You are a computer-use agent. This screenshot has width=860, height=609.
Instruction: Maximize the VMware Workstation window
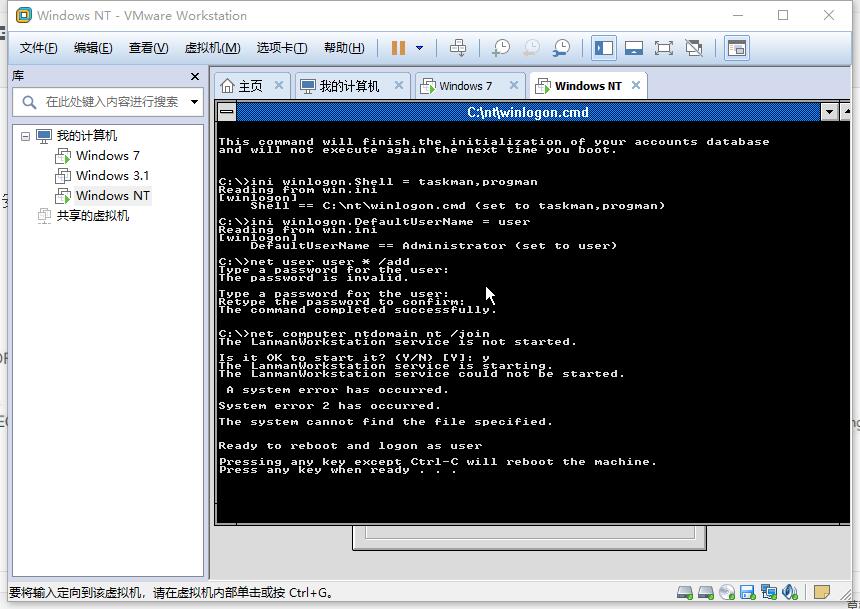(783, 15)
